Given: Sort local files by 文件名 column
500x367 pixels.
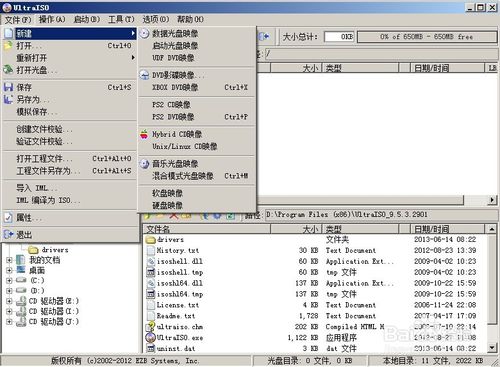Looking at the screenshot, I should click(x=207, y=229).
